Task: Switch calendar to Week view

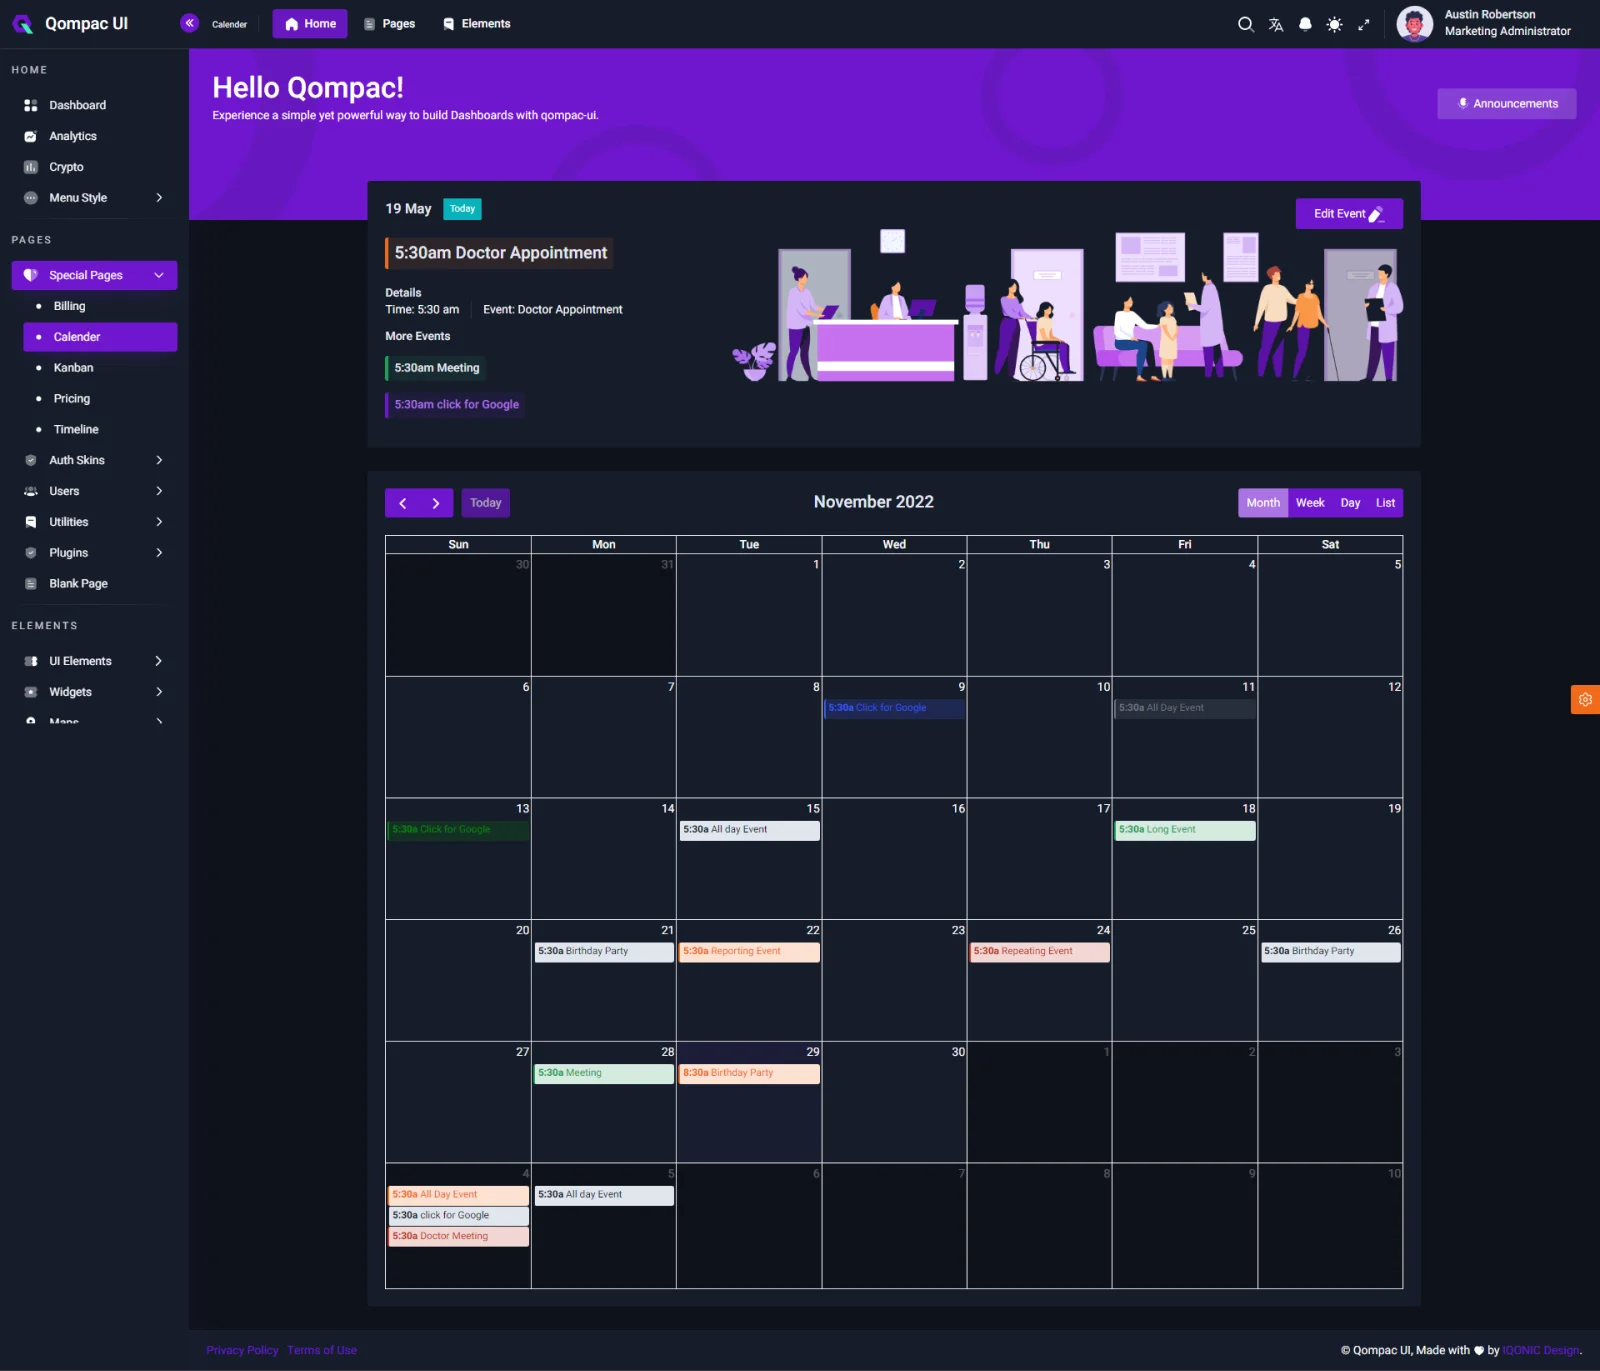Action: [1310, 503]
